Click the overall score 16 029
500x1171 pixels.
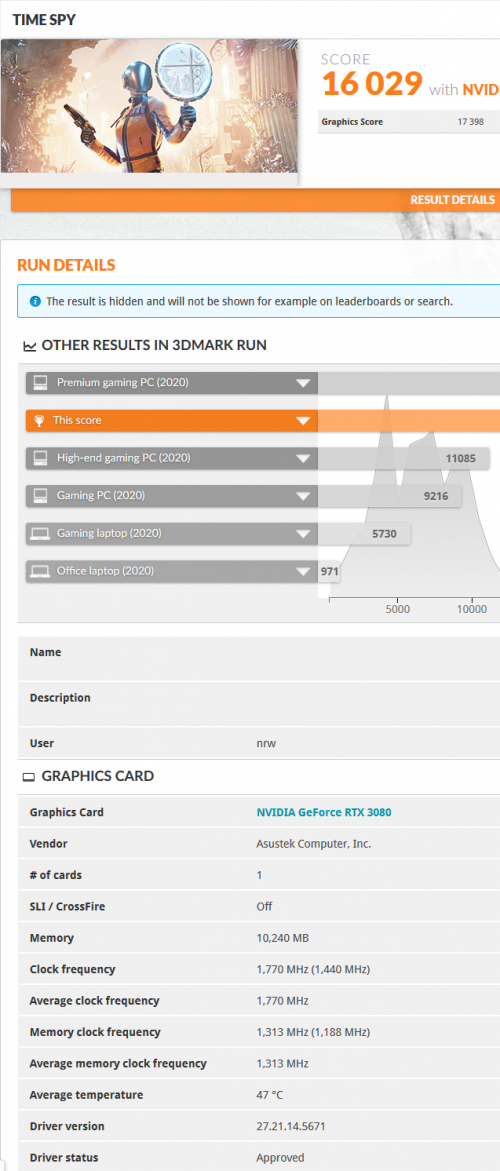(372, 84)
